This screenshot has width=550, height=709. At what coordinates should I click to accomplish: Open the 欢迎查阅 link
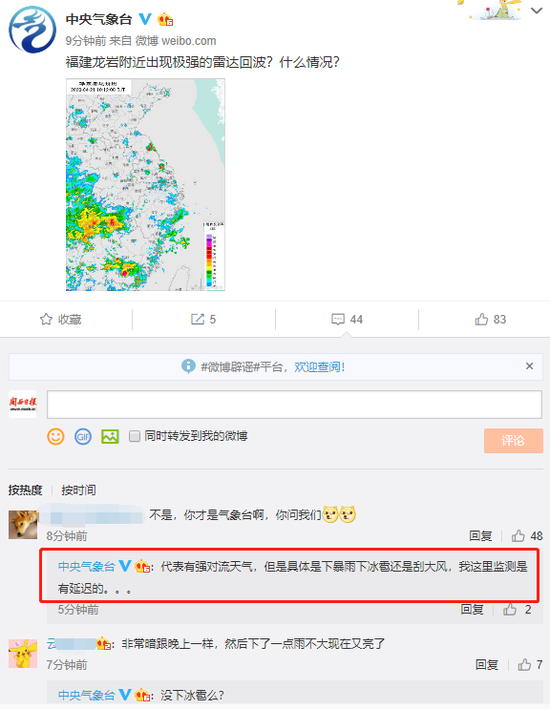(320, 367)
